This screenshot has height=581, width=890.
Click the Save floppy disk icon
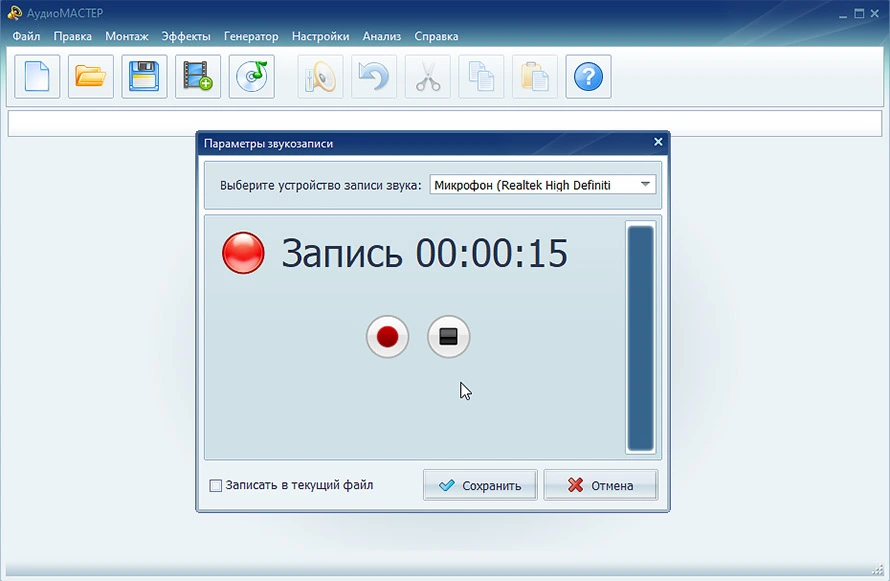pos(144,77)
